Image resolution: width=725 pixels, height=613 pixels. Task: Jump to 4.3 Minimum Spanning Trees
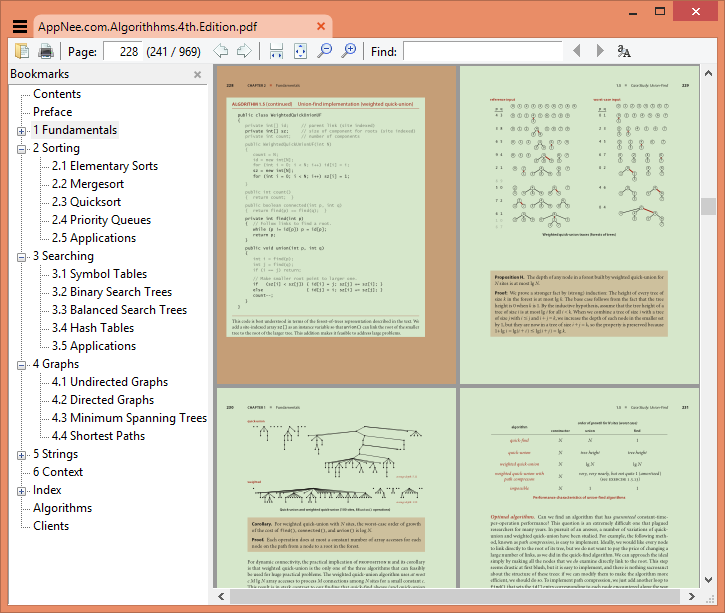pos(129,418)
